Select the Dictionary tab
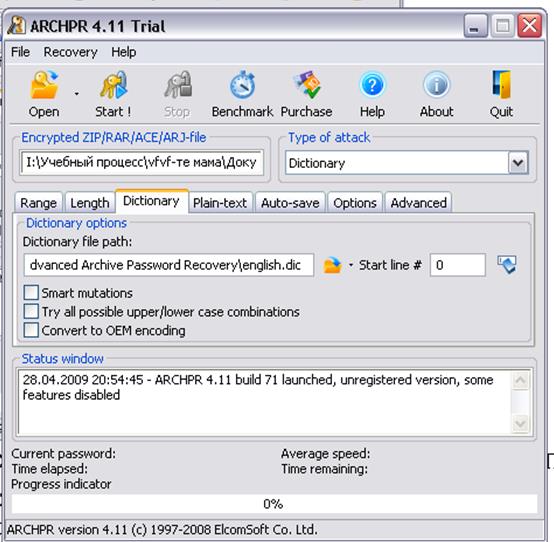 tap(151, 201)
